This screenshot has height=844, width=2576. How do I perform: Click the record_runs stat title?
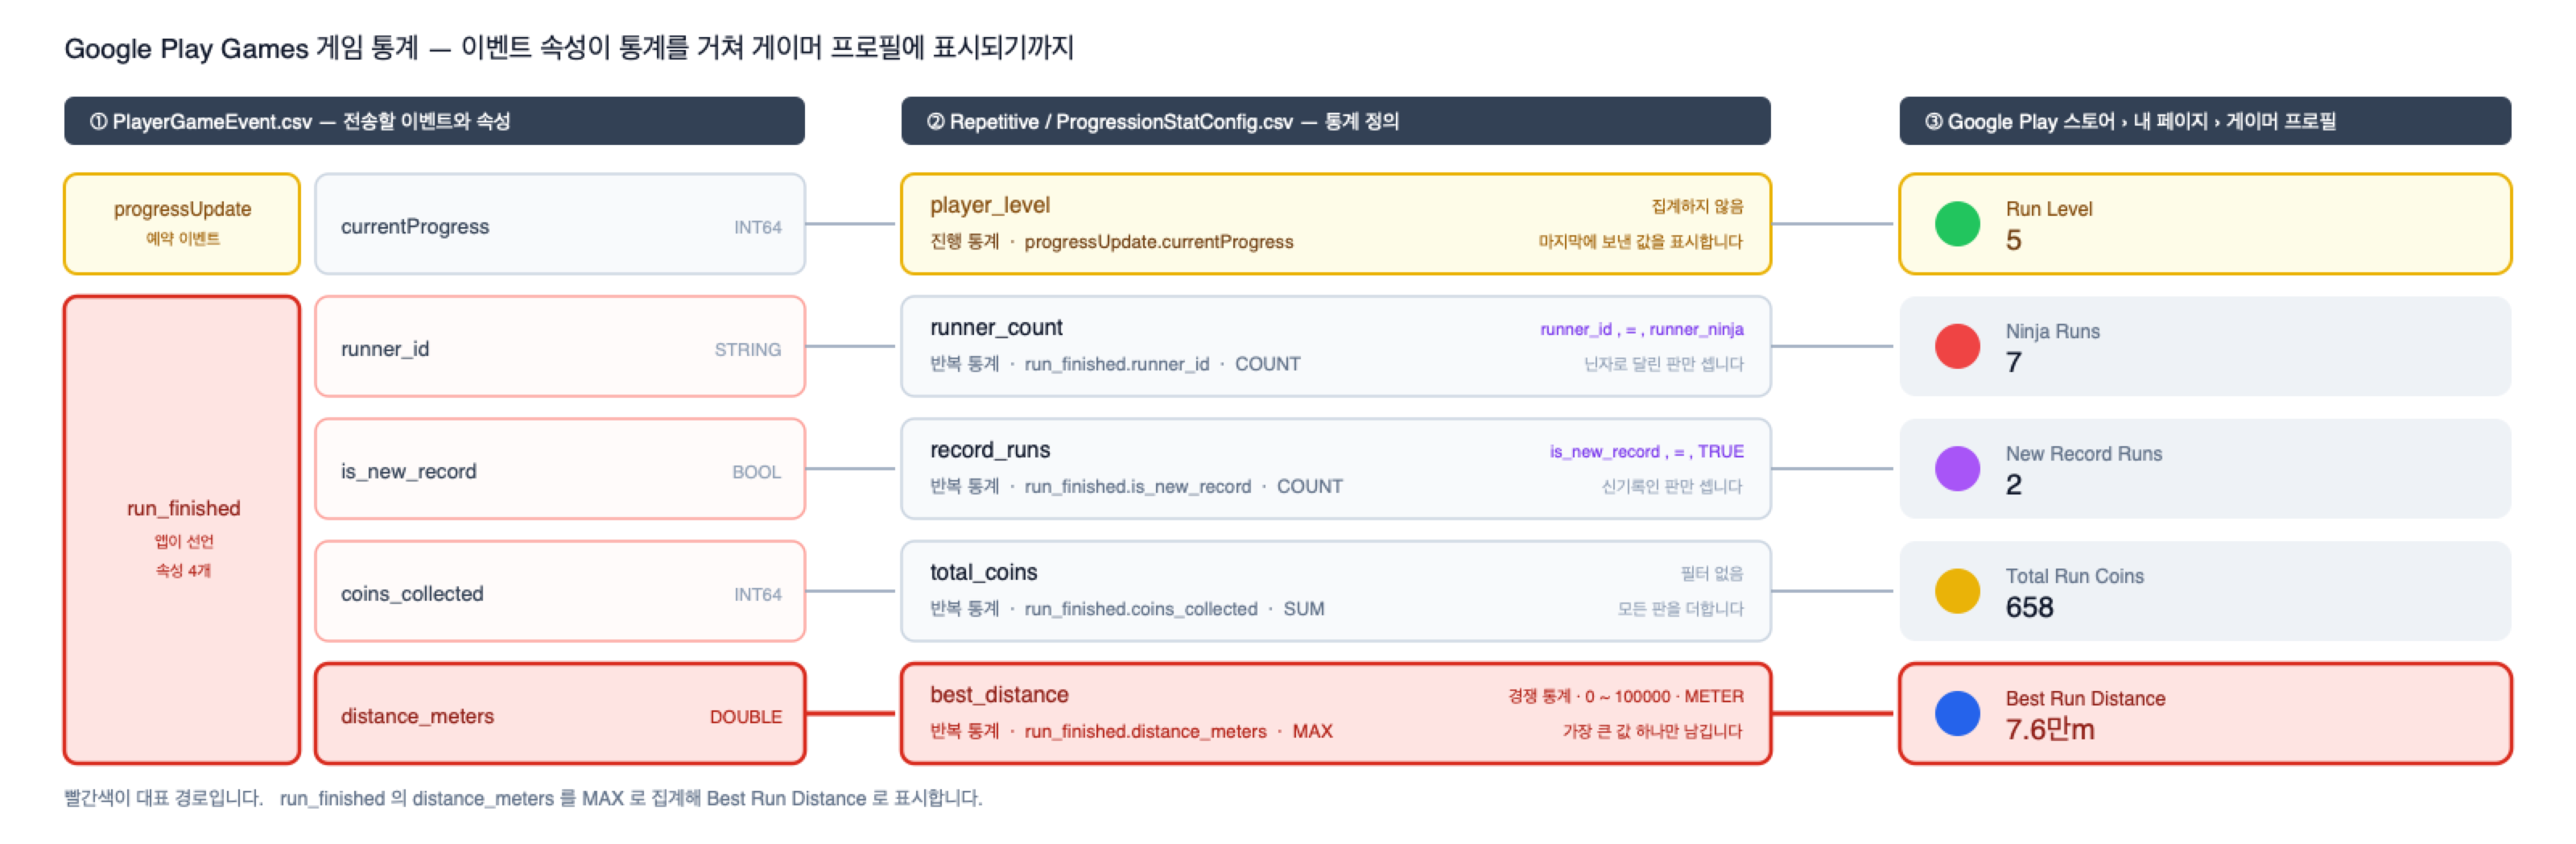990,450
